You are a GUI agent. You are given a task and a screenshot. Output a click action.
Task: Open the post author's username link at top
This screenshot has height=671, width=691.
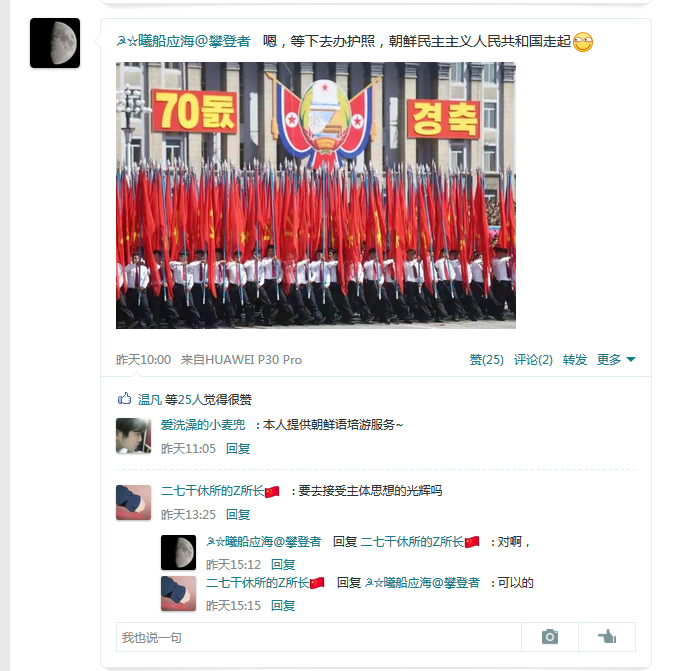pyautogui.click(x=183, y=41)
